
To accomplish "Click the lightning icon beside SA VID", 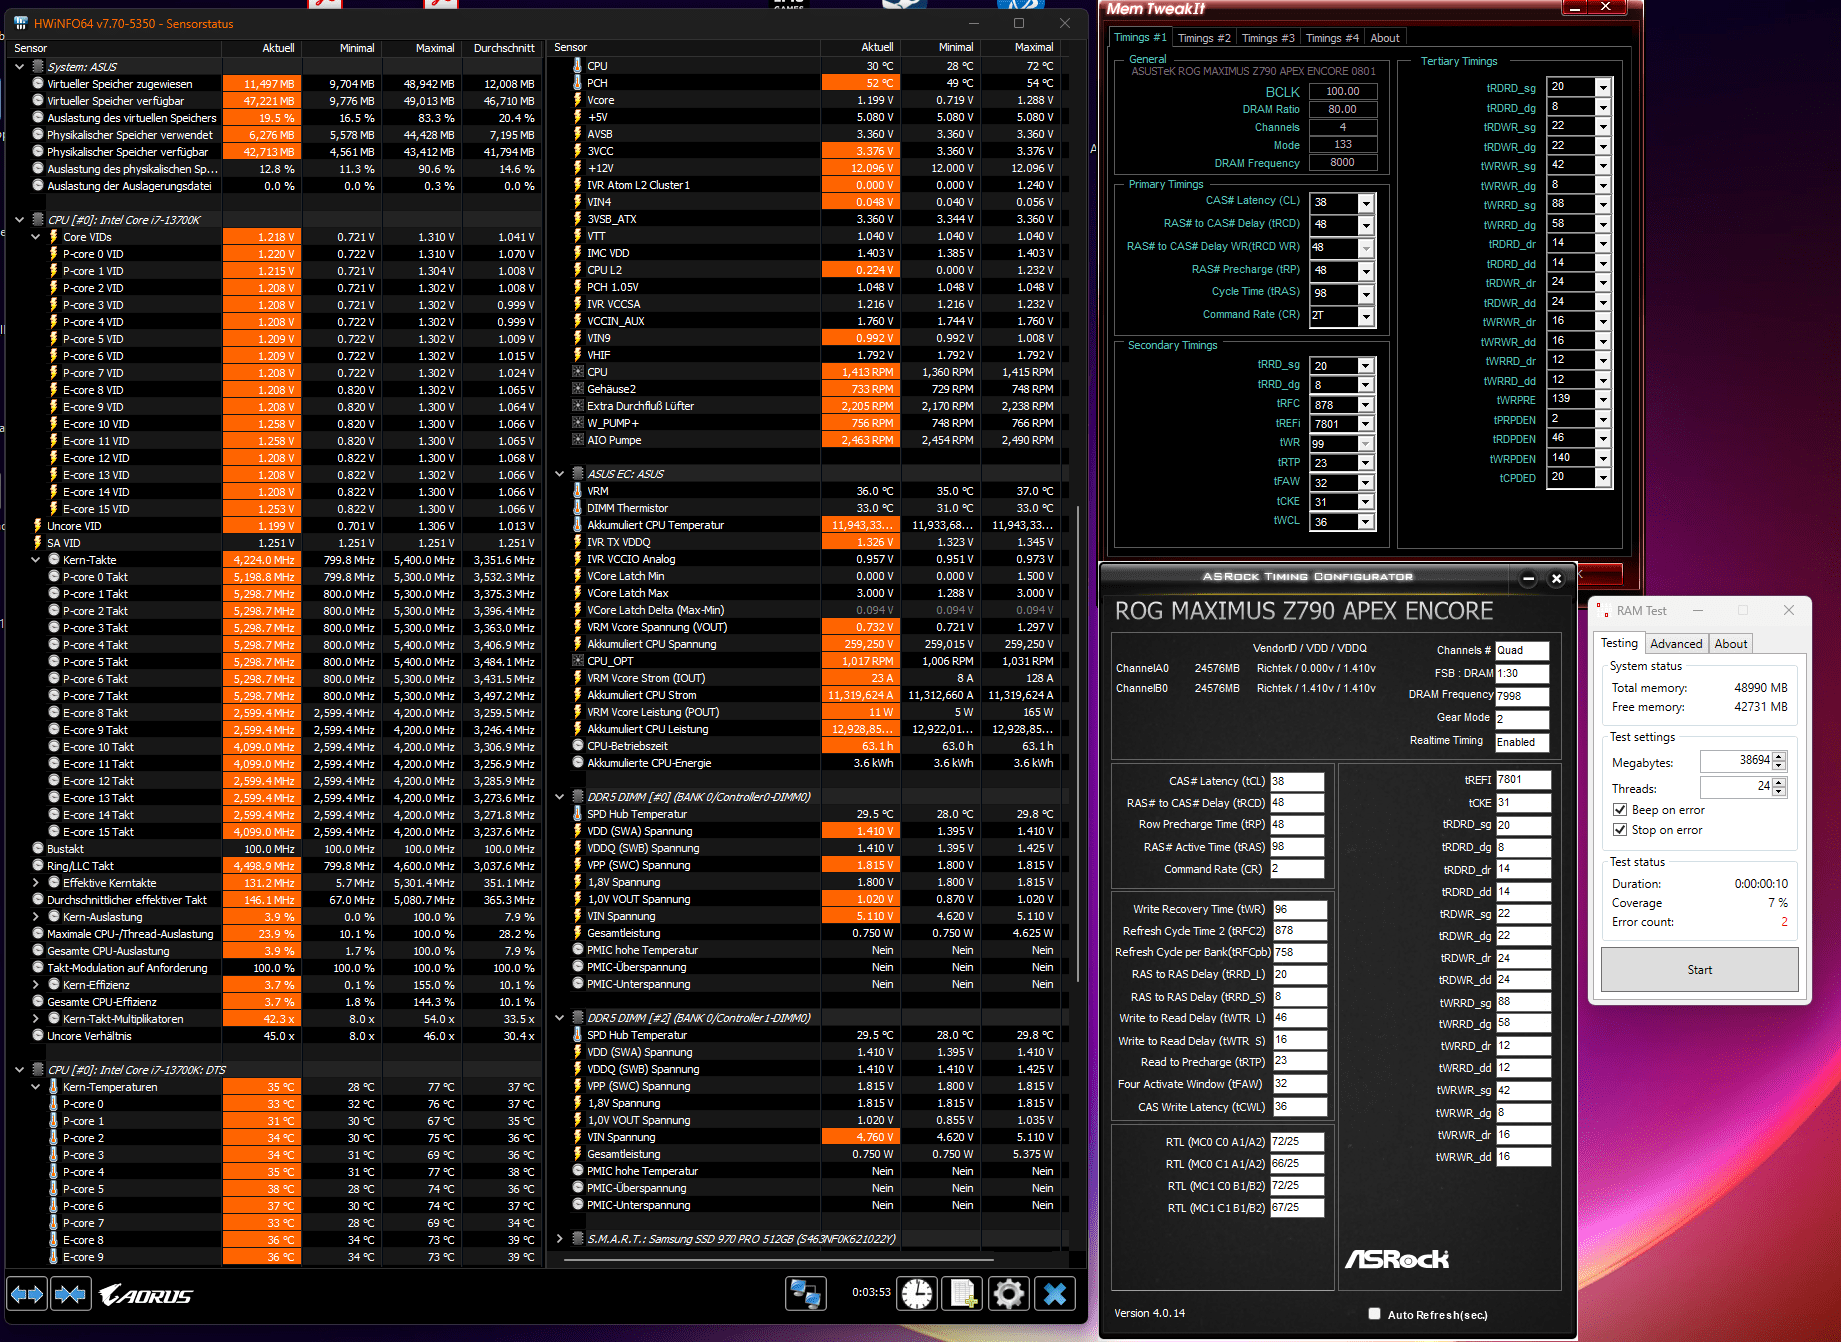I will [38, 543].
